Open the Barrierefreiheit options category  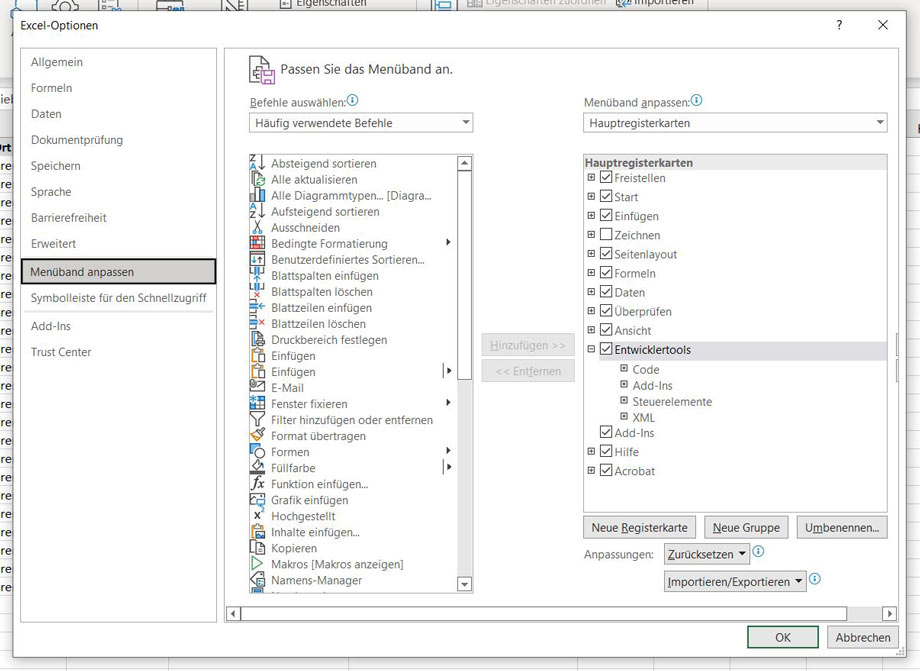coord(119,218)
